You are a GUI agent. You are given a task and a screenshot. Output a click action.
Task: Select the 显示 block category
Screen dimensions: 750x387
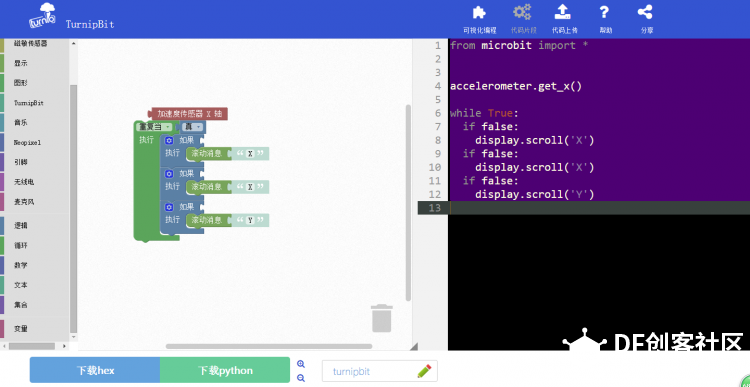pyautogui.click(x=21, y=63)
